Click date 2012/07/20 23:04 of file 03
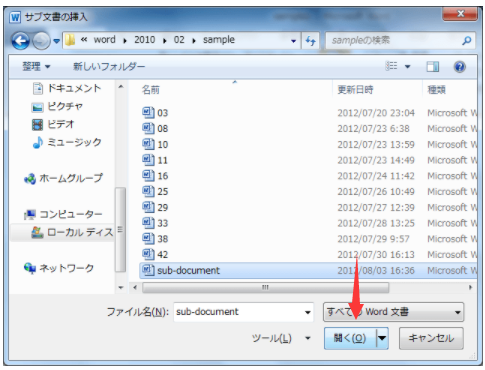Image resolution: width=485 pixels, height=370 pixels. tap(376, 113)
